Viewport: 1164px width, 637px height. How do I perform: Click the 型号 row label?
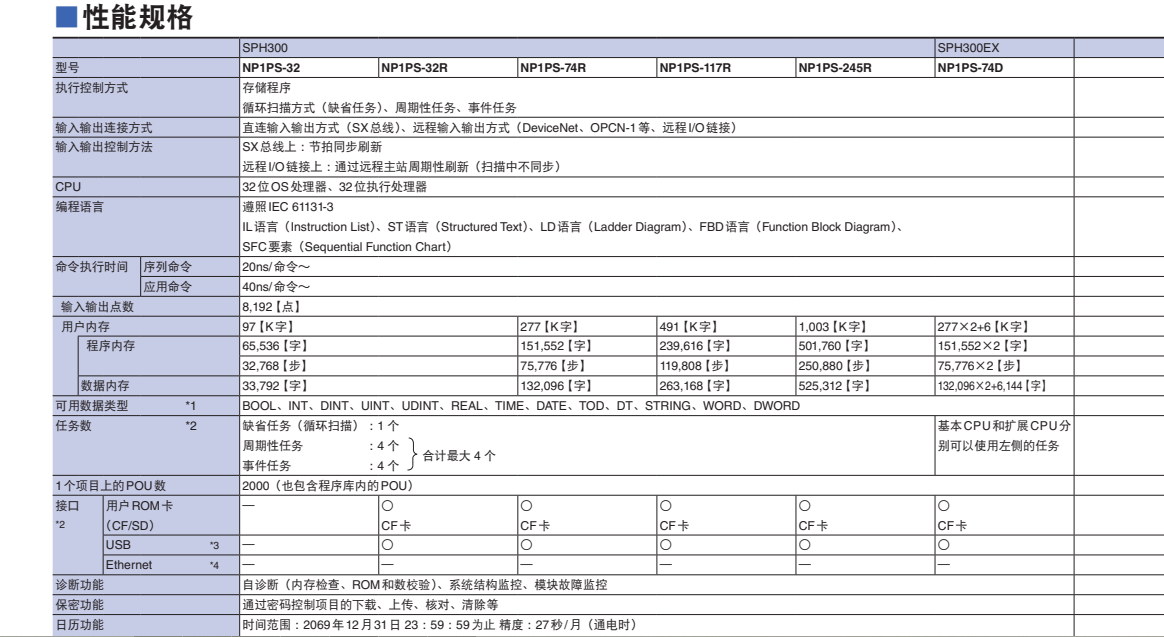68,68
